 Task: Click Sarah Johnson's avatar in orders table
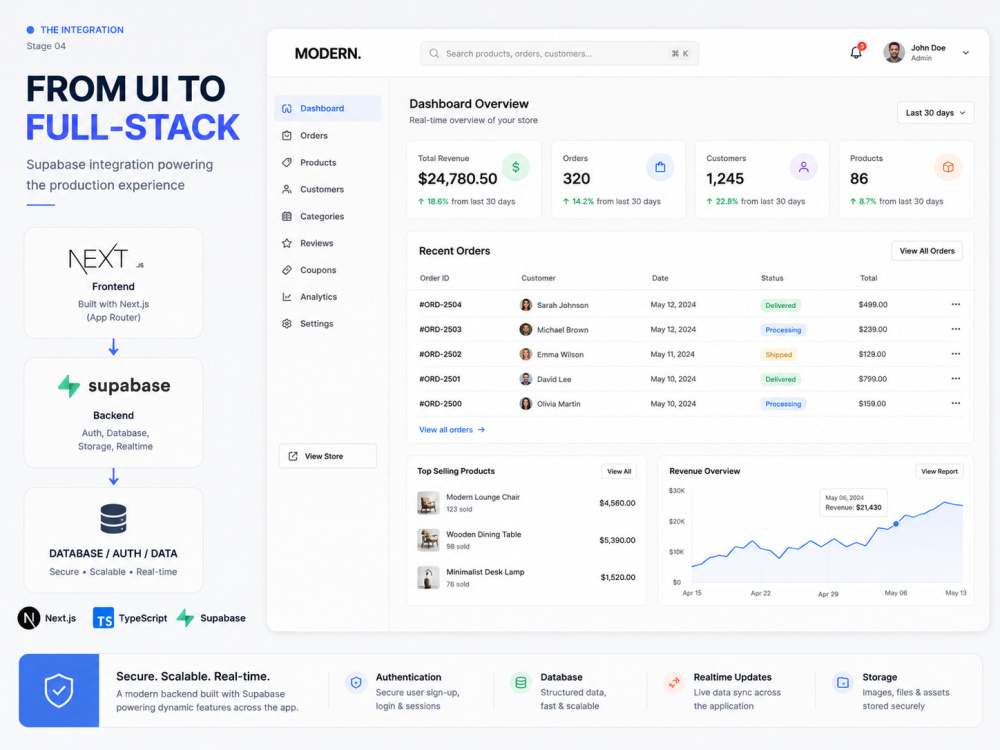tap(526, 305)
